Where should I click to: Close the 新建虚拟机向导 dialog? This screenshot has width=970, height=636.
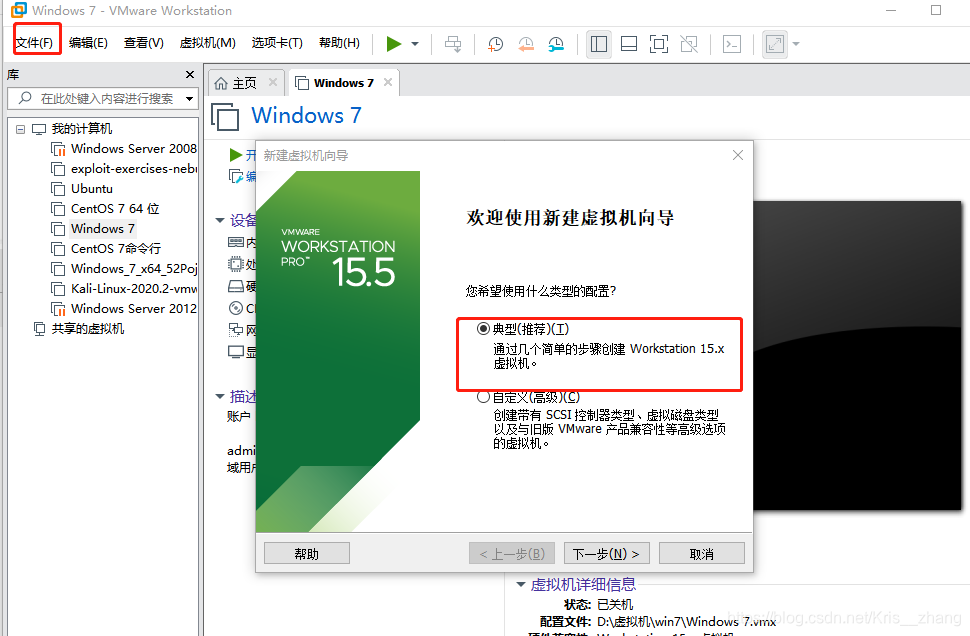(737, 155)
